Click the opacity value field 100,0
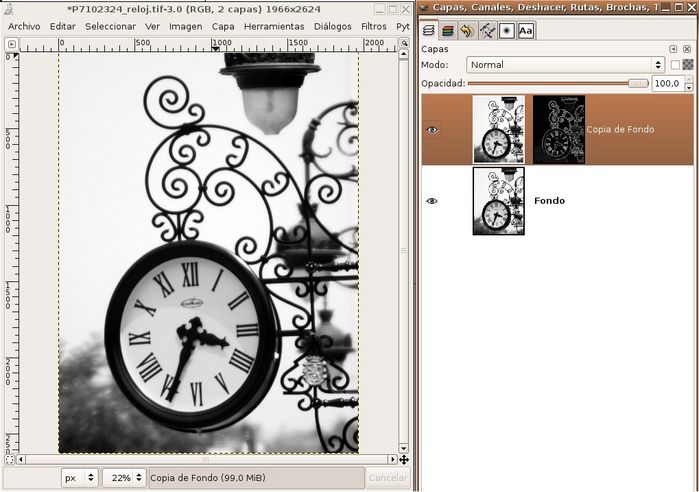Screen dimensions: 699x492 [x=667, y=83]
